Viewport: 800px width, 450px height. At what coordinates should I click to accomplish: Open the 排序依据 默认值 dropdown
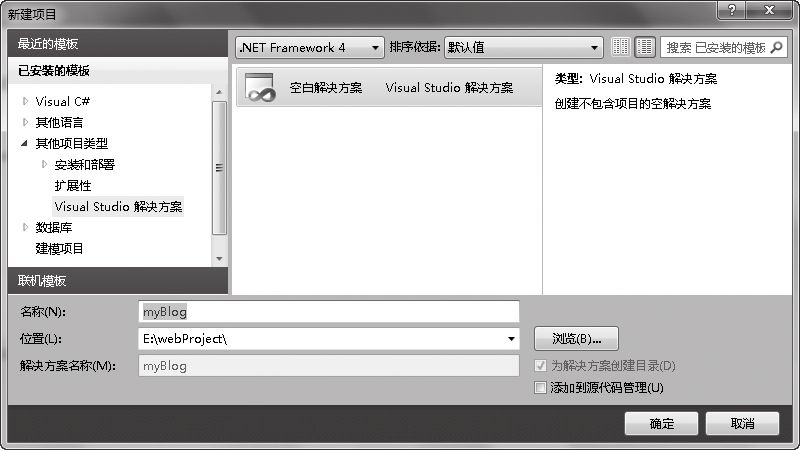click(523, 47)
